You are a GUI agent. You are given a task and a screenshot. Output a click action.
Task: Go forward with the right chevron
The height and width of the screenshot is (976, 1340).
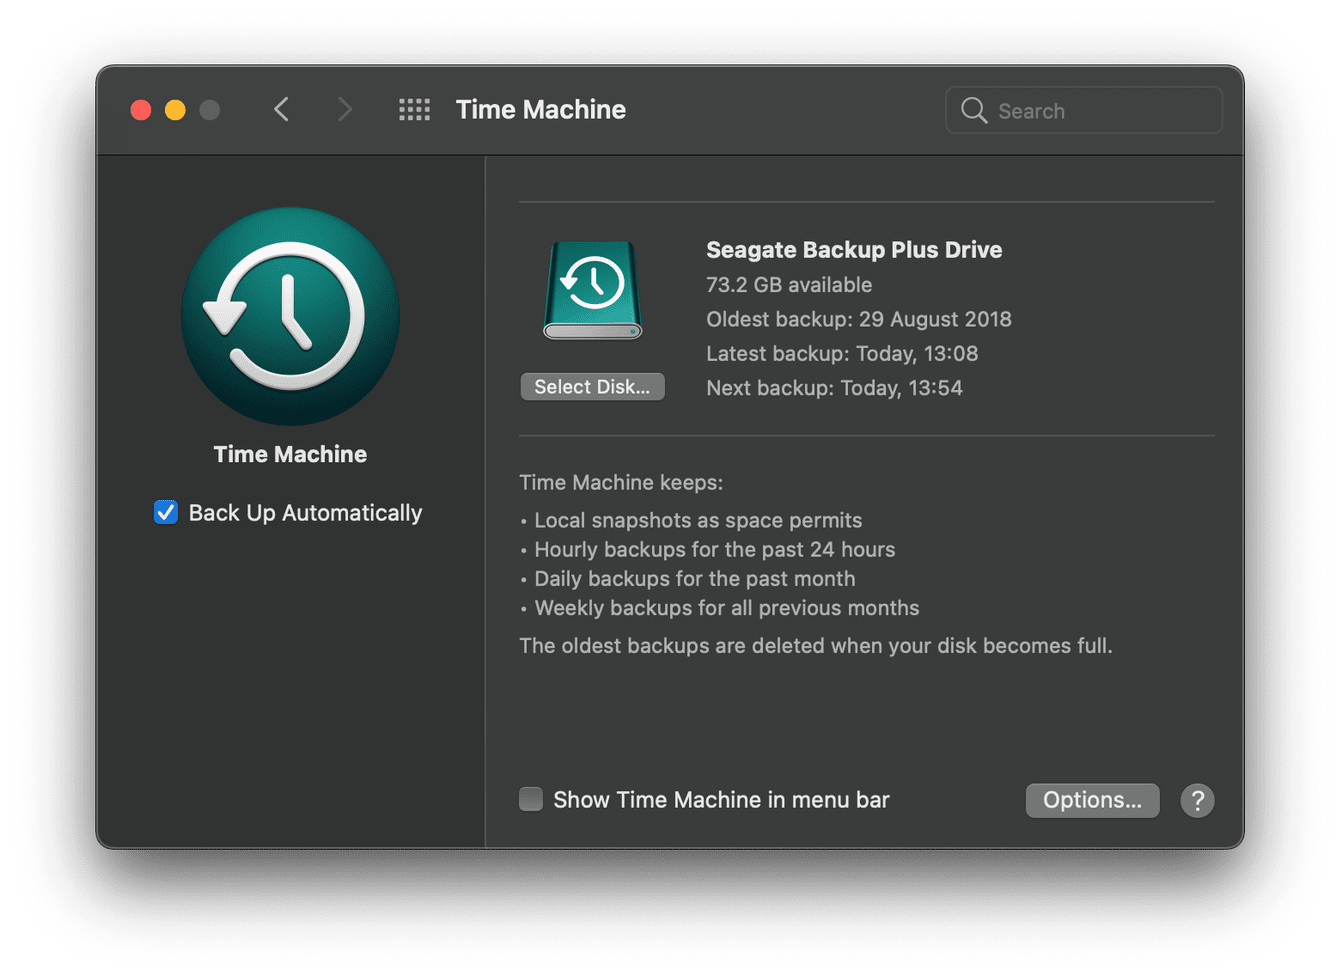coord(345,110)
